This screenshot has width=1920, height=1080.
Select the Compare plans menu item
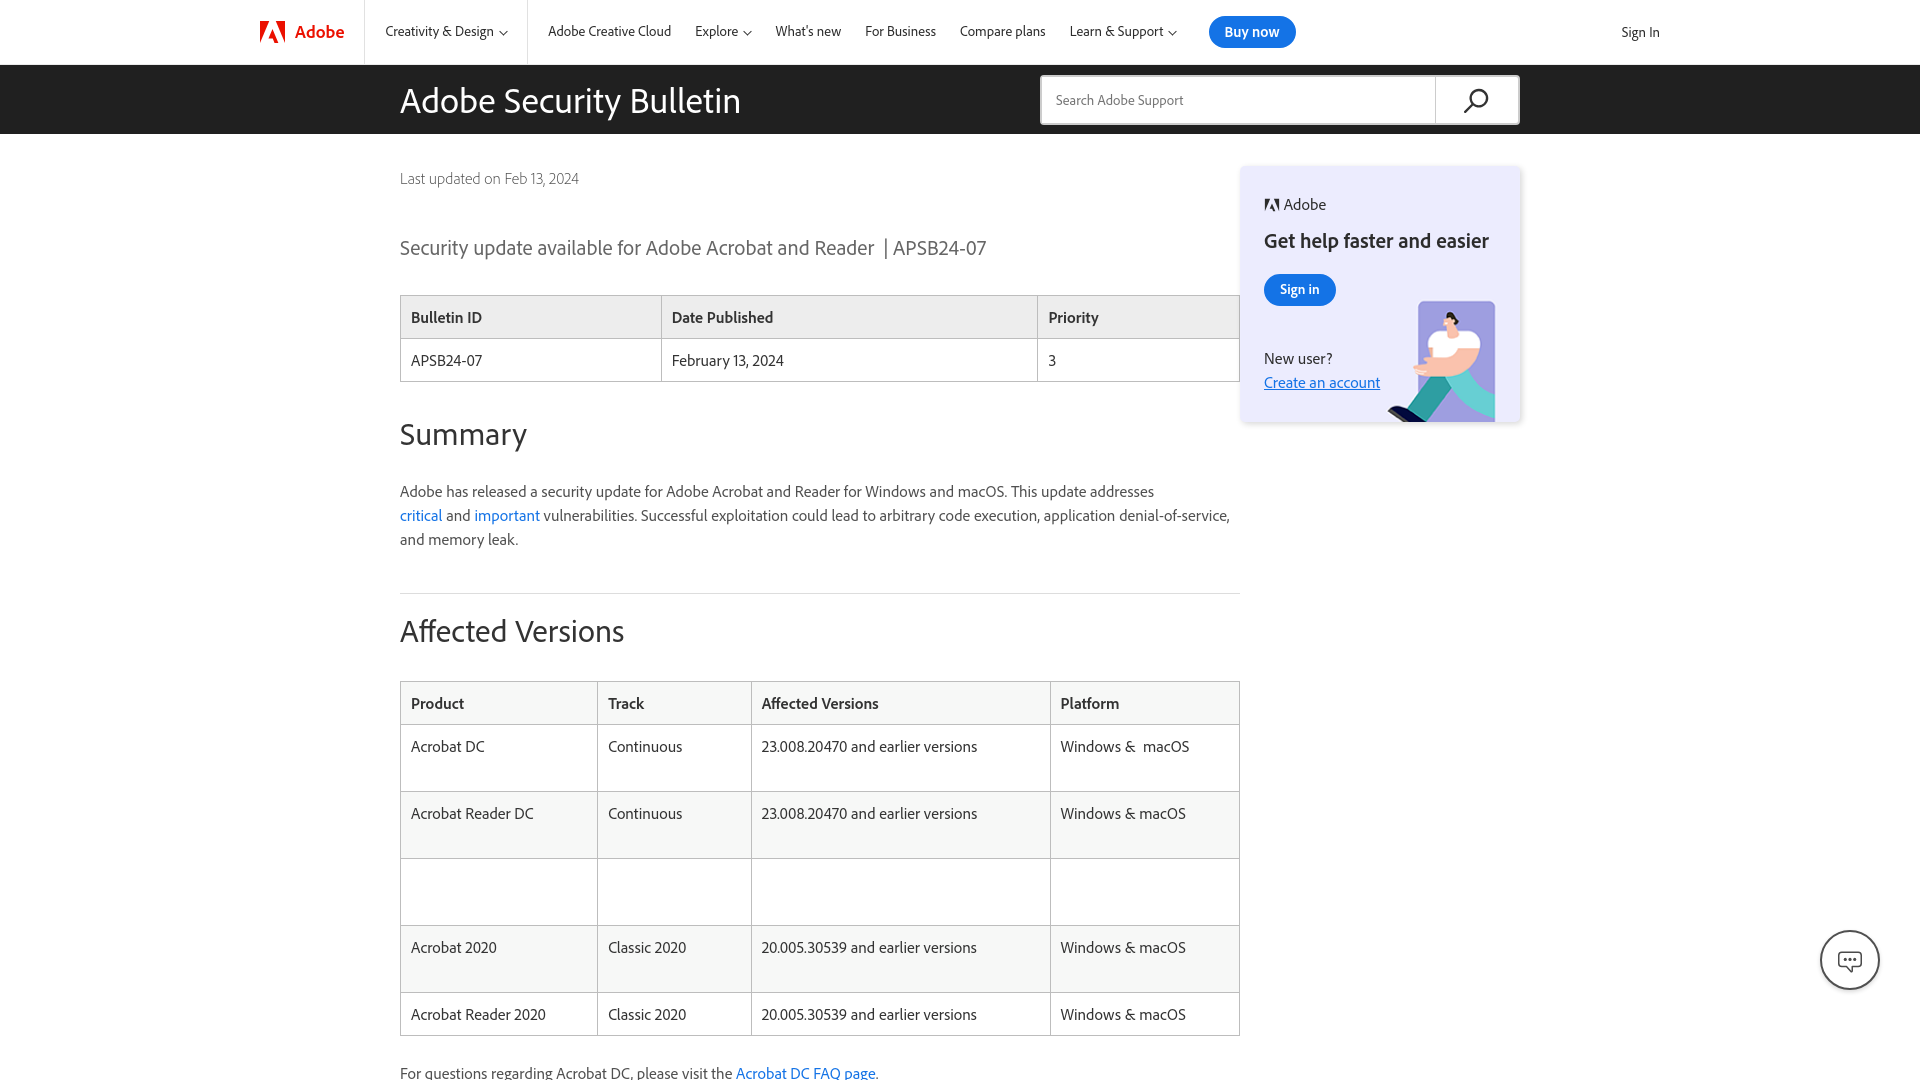point(1002,32)
